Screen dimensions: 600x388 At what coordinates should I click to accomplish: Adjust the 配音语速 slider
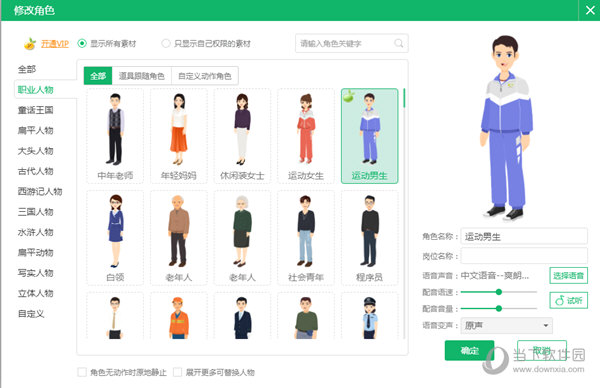499,292
